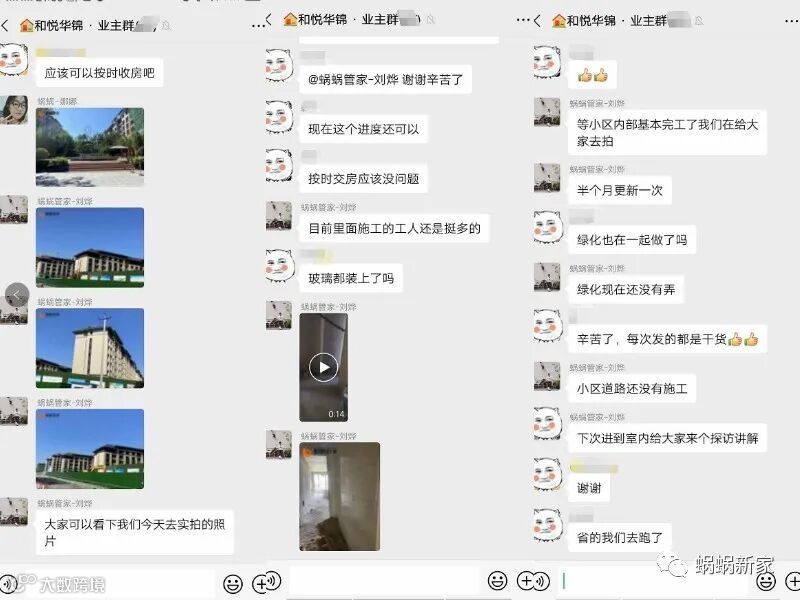Select message @蜗蜗管家-刘烨 谢谢辛苦了
The width and height of the screenshot is (800, 600).
[386, 80]
